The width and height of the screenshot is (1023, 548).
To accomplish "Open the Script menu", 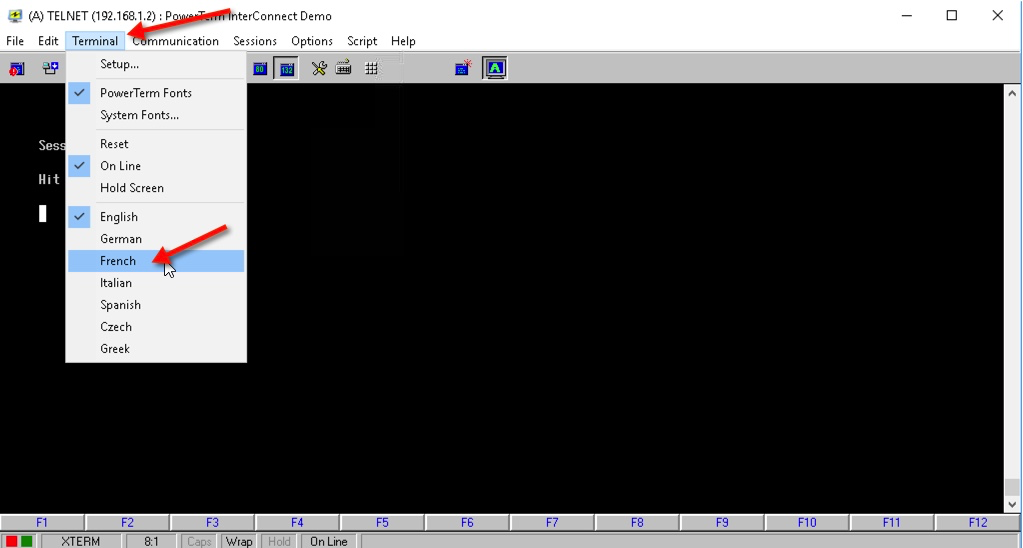I will click(362, 40).
